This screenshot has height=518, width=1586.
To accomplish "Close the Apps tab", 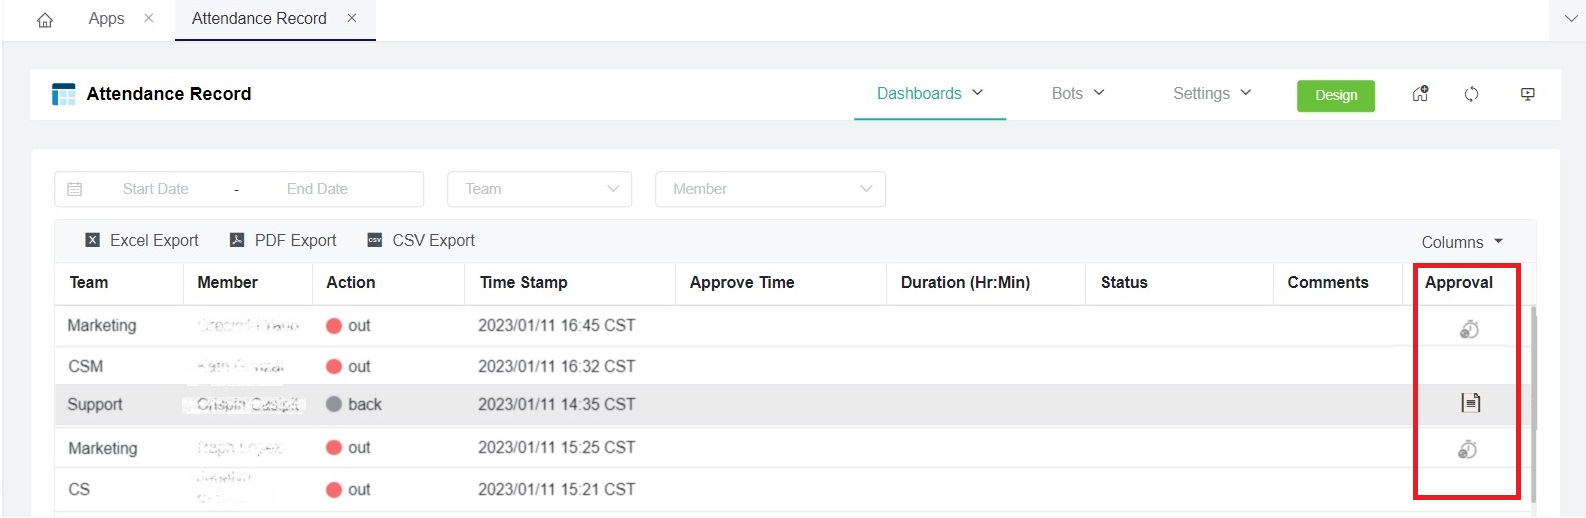I will 149,18.
